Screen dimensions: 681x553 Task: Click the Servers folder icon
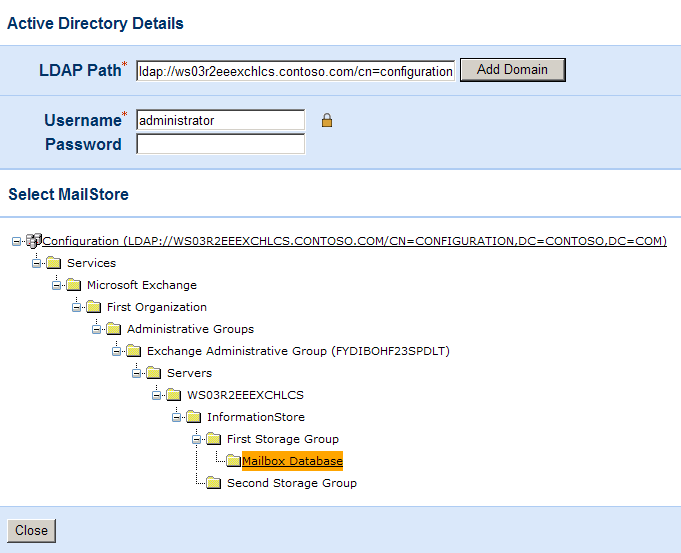pyautogui.click(x=153, y=373)
